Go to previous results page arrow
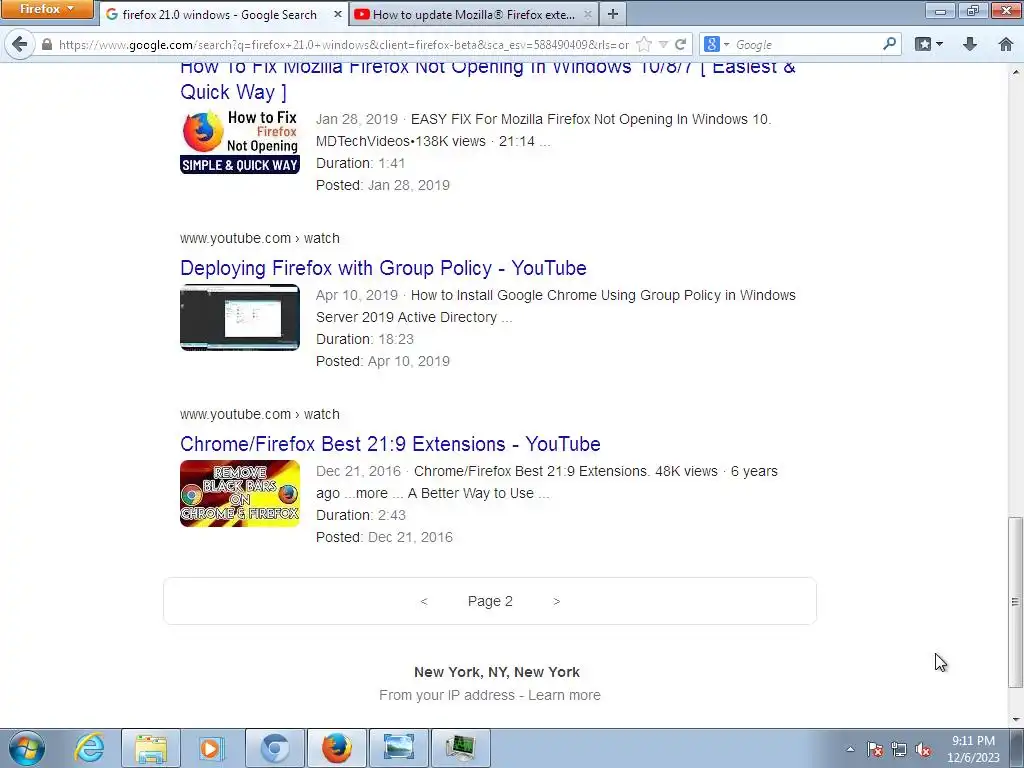Viewport: 1024px width, 768px height. click(424, 601)
